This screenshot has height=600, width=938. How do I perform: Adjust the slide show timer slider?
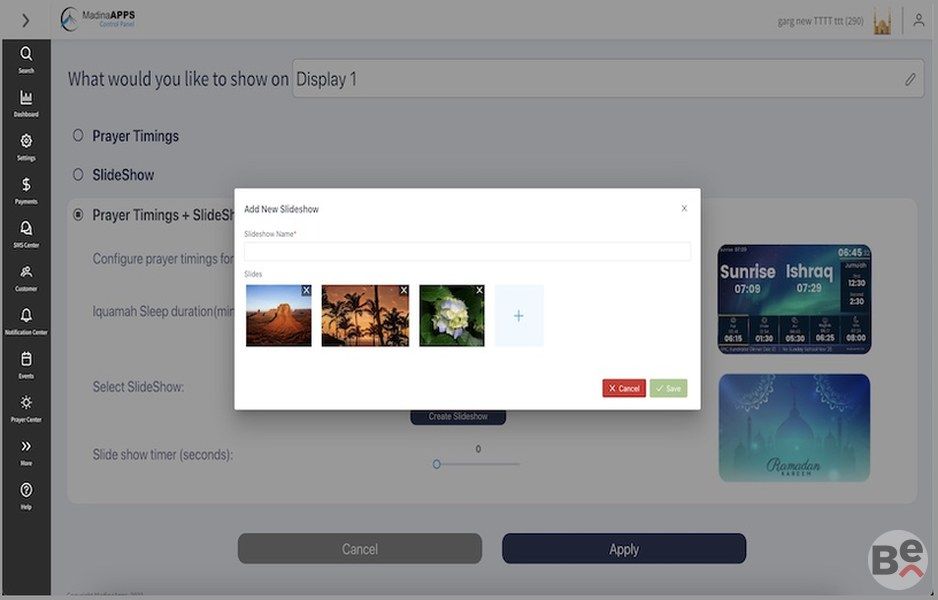(x=437, y=464)
